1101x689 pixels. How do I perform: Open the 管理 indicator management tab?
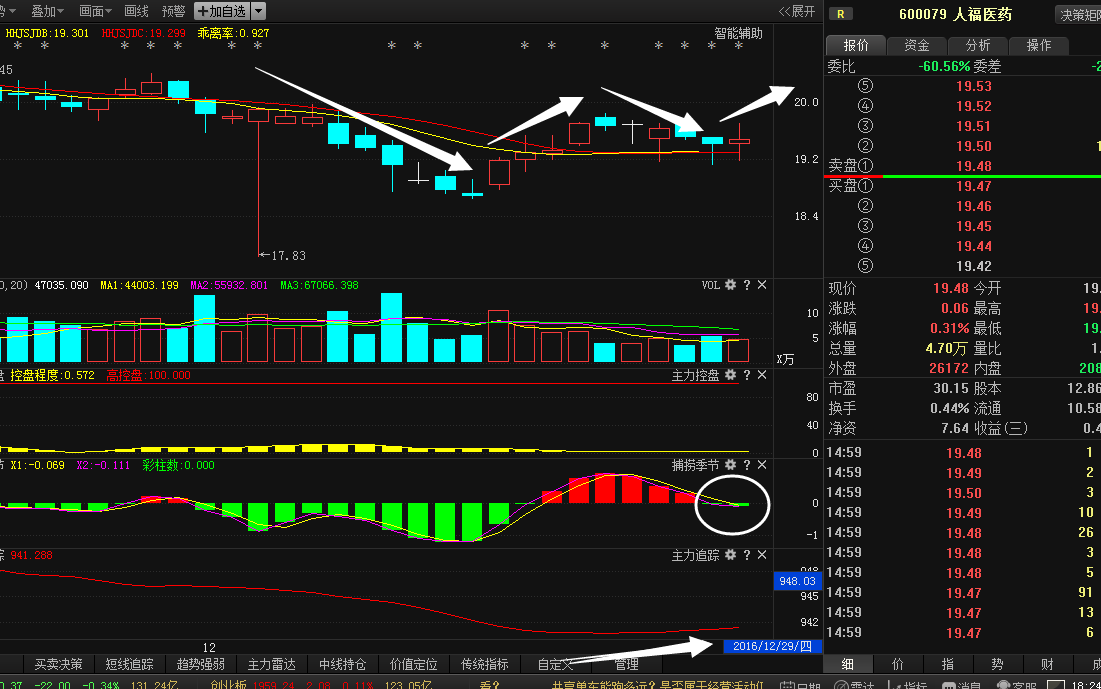point(626,664)
